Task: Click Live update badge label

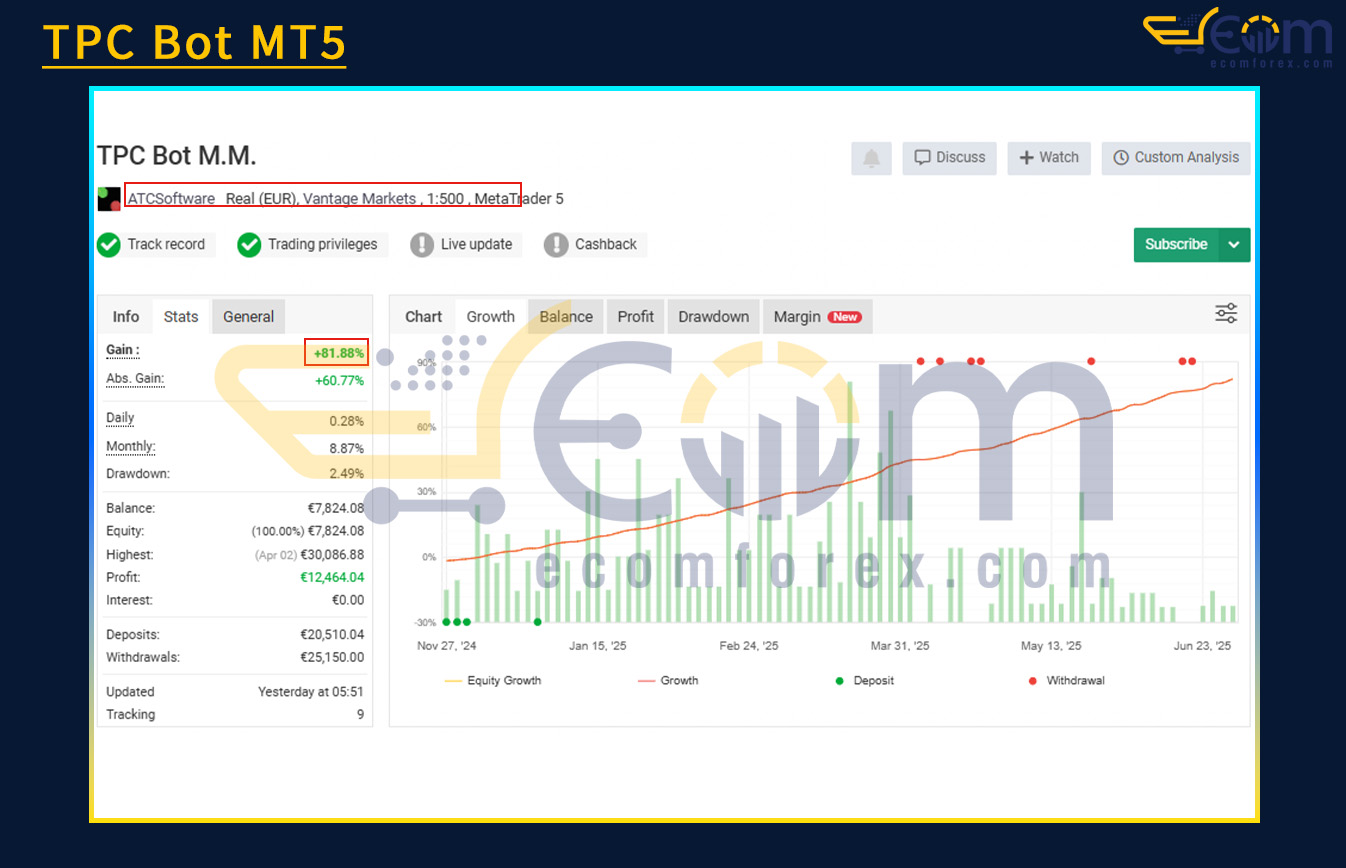Action: tap(476, 245)
